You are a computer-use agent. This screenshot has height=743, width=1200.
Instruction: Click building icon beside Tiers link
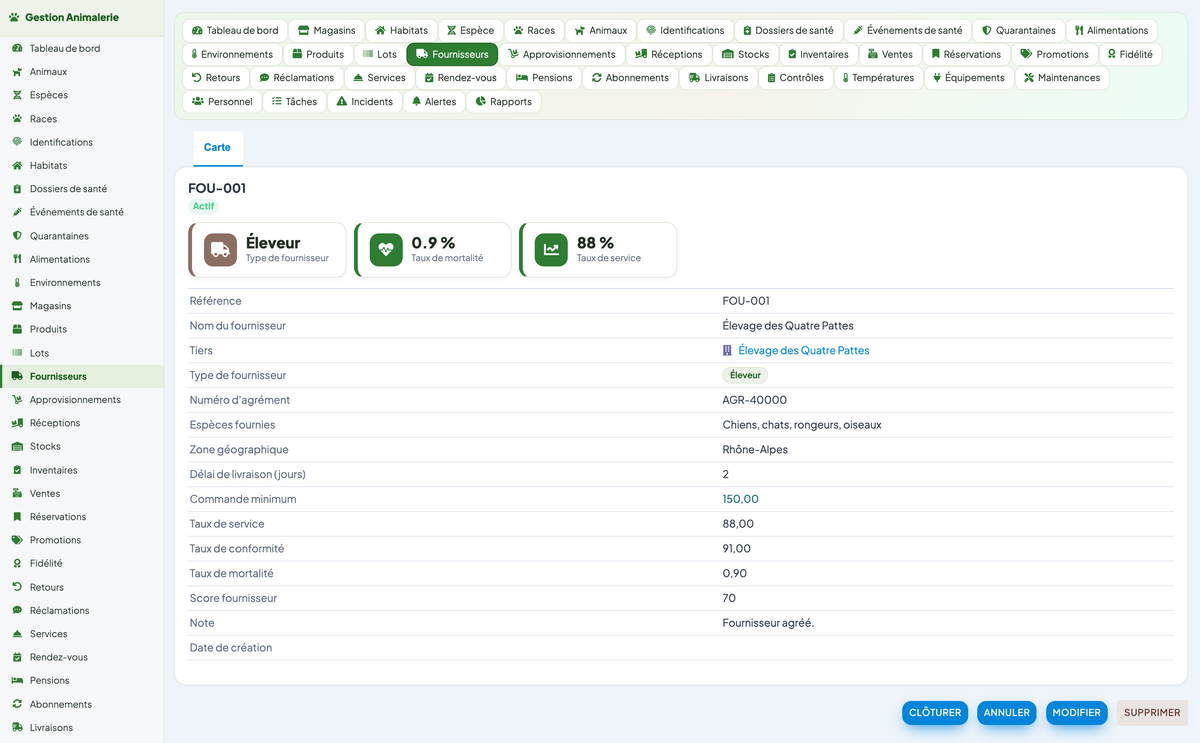tap(727, 351)
